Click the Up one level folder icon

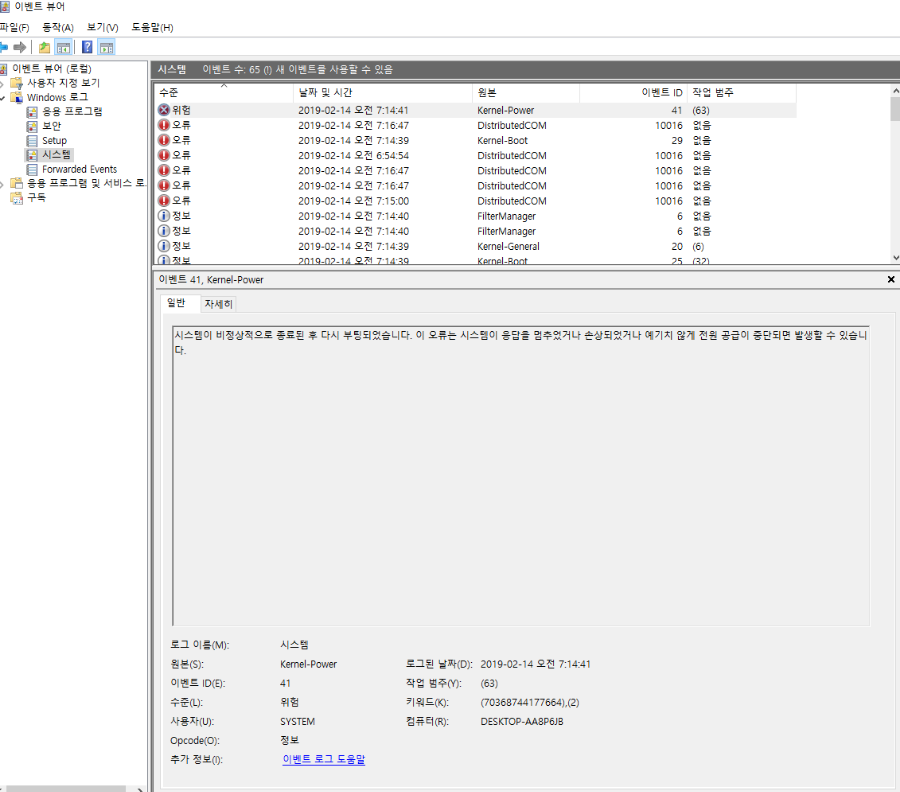tap(44, 47)
